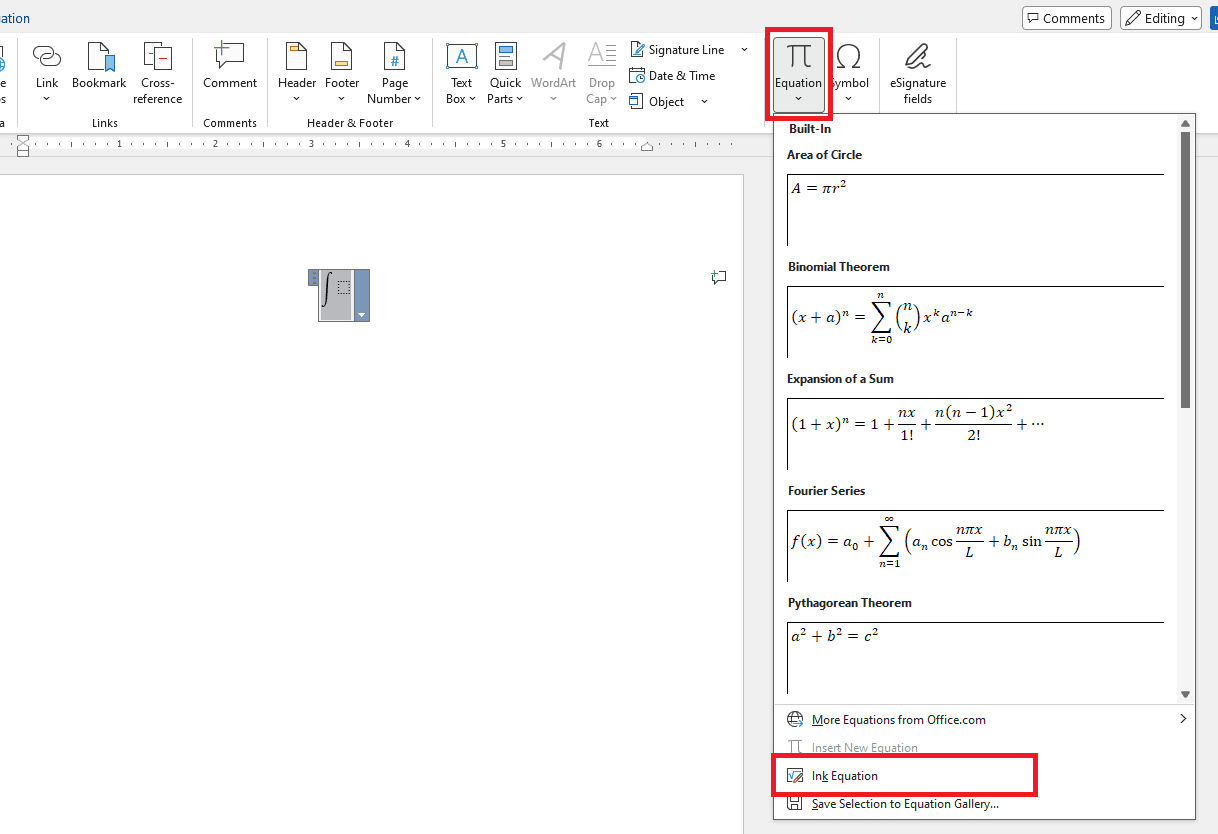Open Quick Parts menu
The height and width of the screenshot is (834, 1218).
(505, 74)
